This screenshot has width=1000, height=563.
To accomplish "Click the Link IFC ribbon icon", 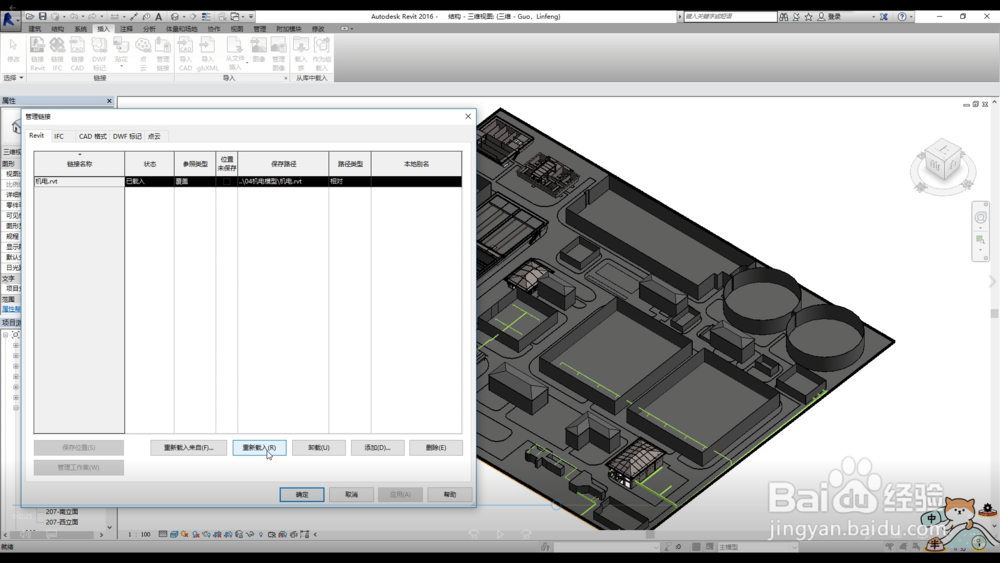I will point(57,54).
